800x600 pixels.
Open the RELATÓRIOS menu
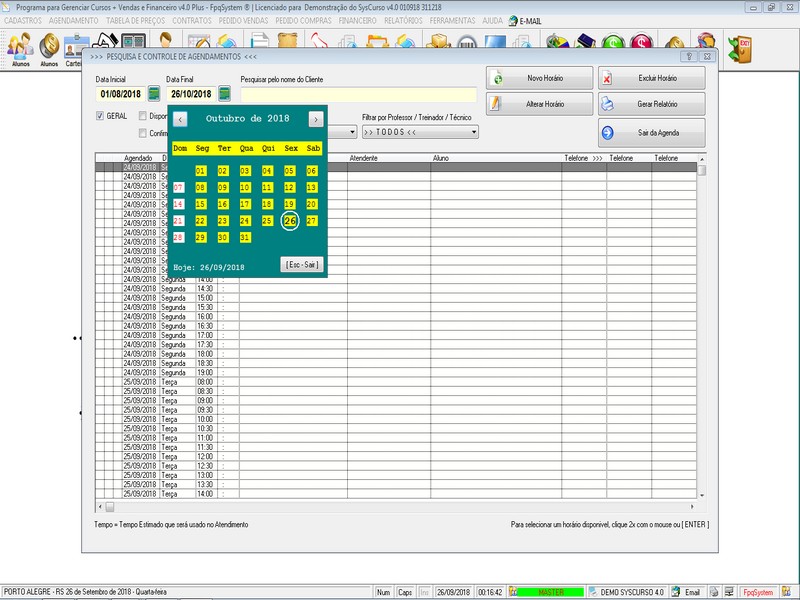(x=403, y=21)
